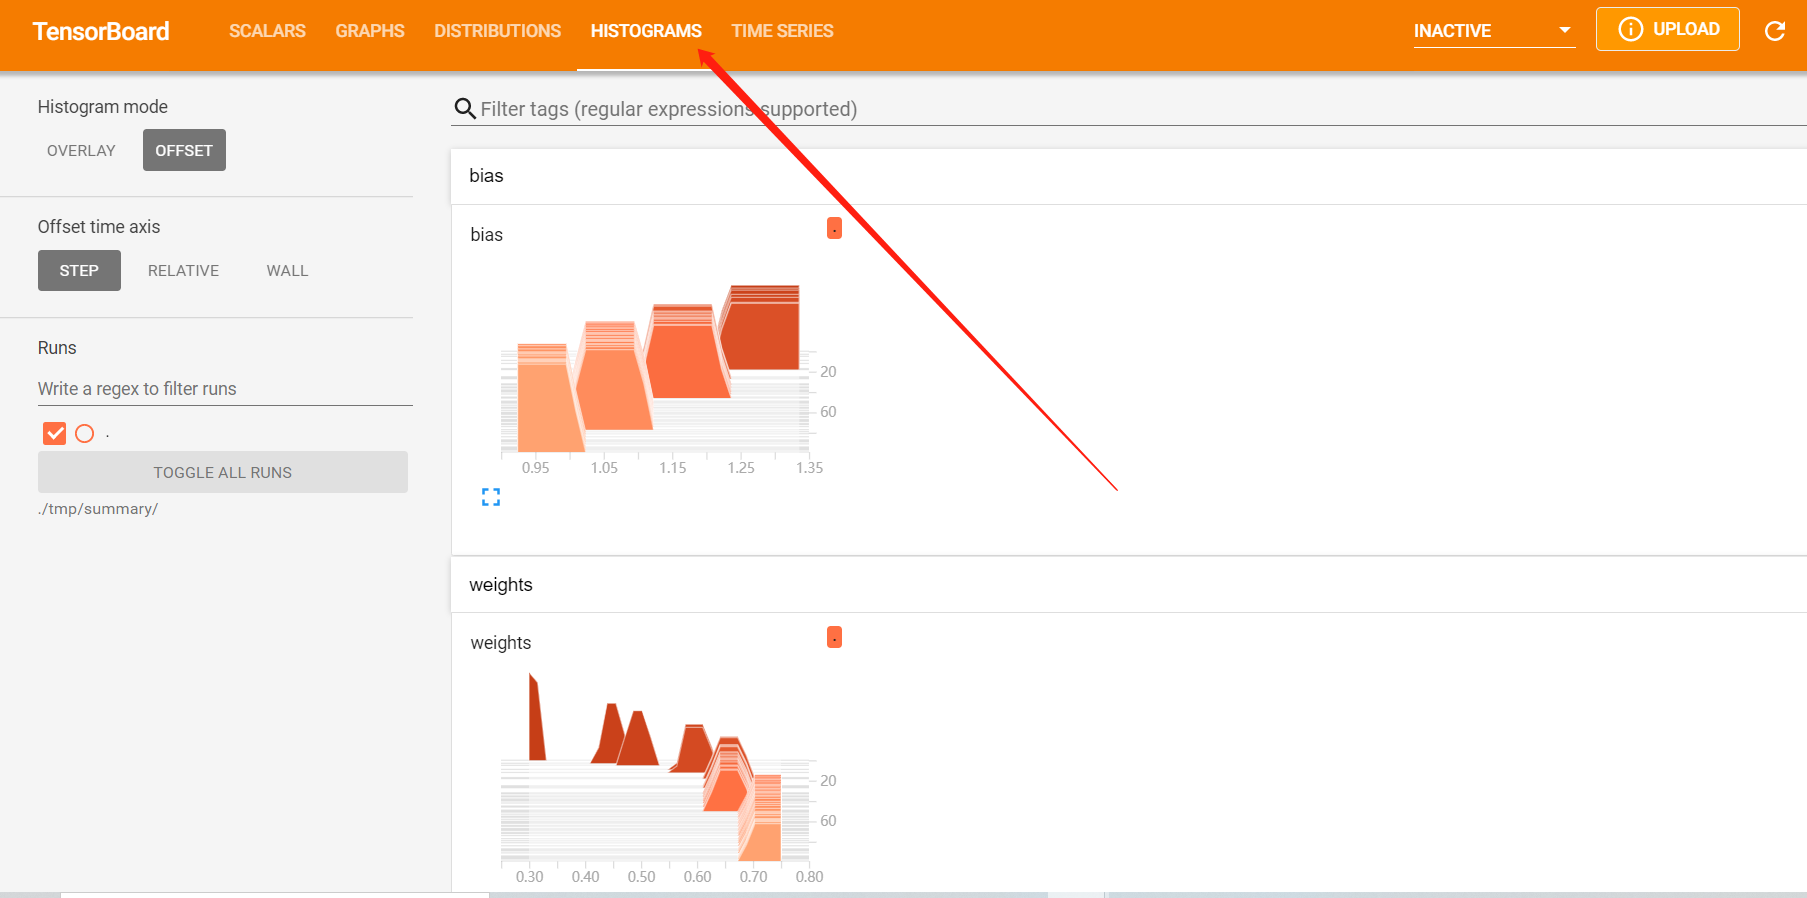This screenshot has height=898, width=1807.
Task: Open the INACTIVE dashboards dropdown
Action: point(1494,31)
